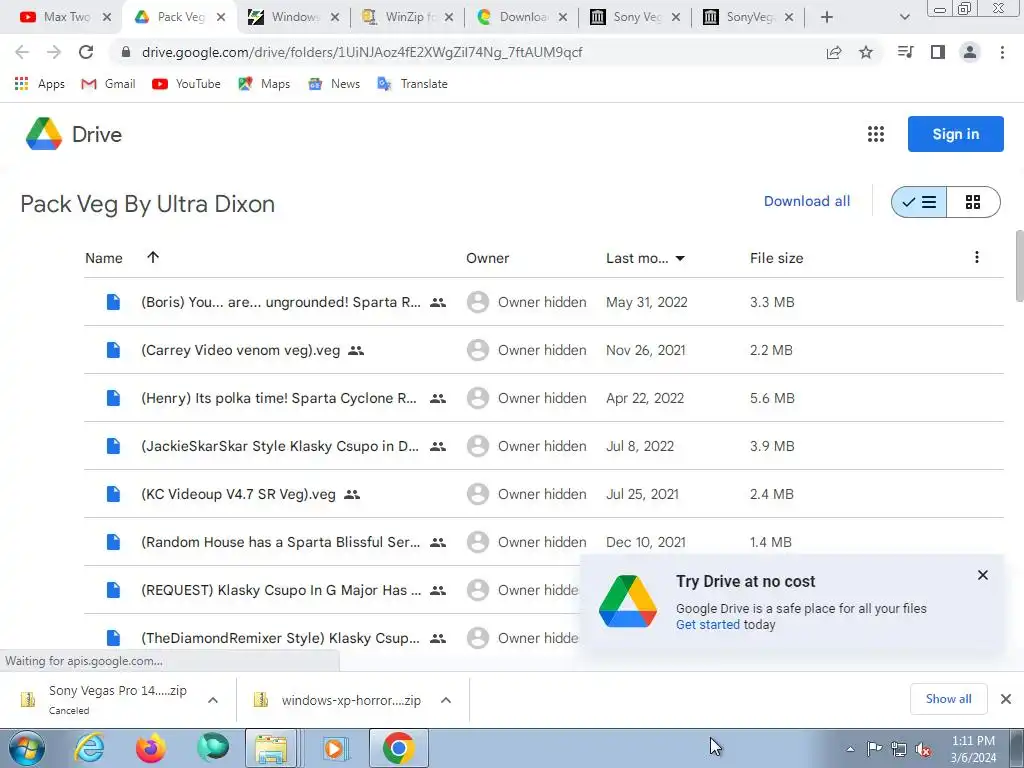Open Windows Explorer from taskbar
The image size is (1024, 768).
[x=271, y=748]
